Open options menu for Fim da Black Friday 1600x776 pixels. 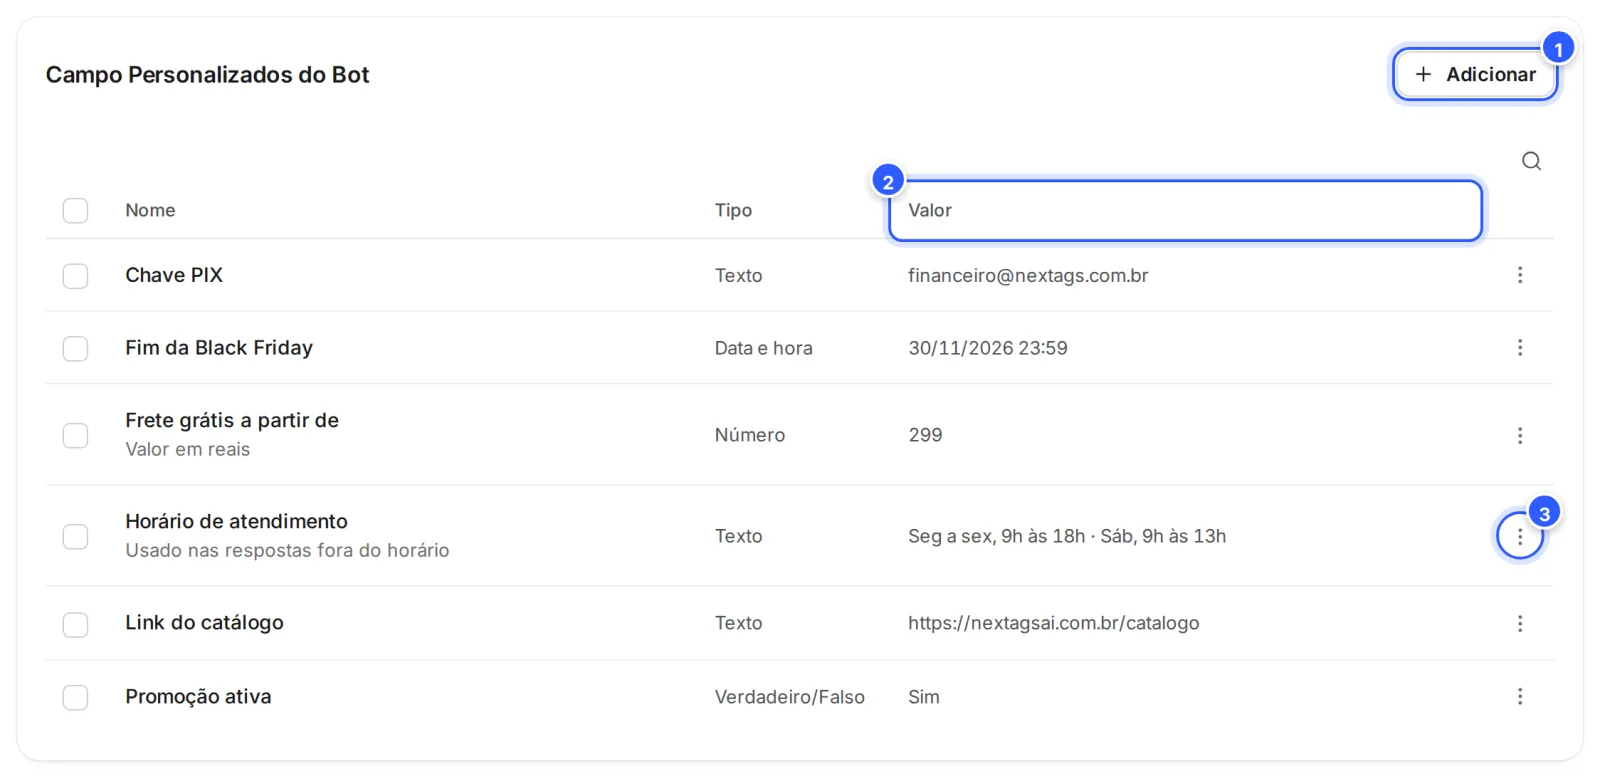pos(1520,348)
